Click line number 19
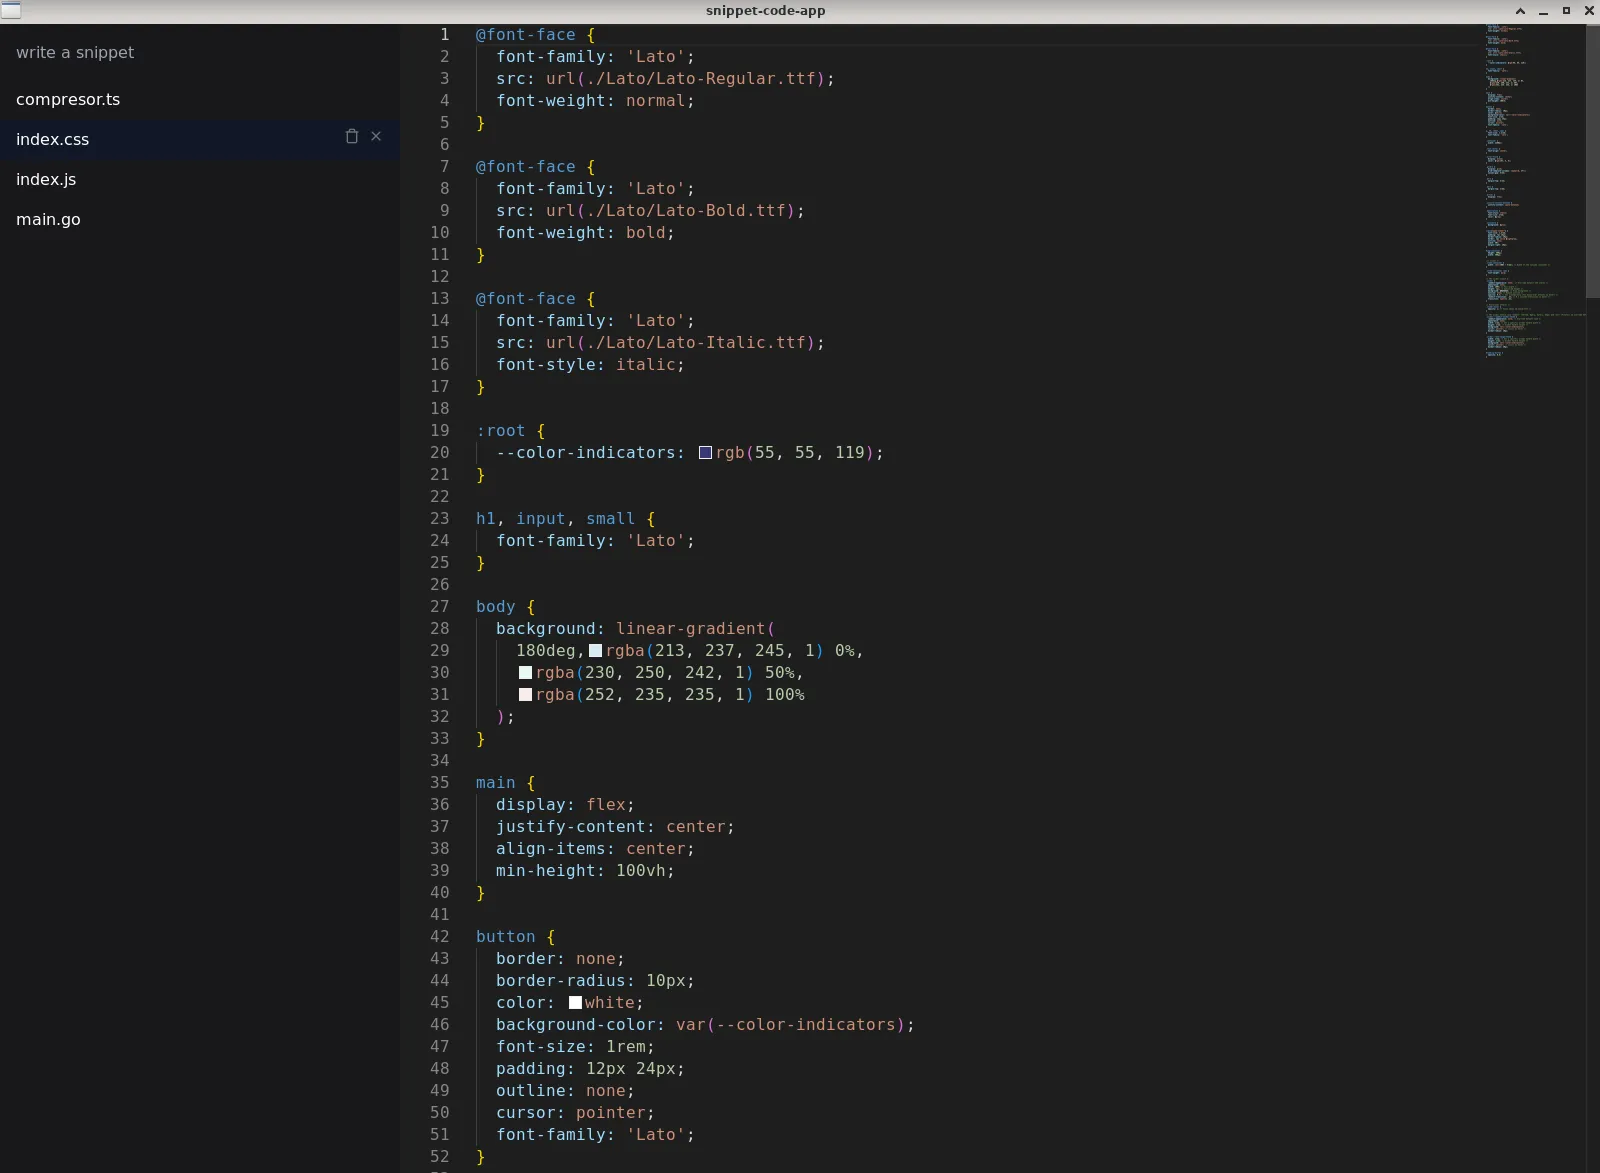Screen dimensions: 1600x1173 click(x=440, y=431)
